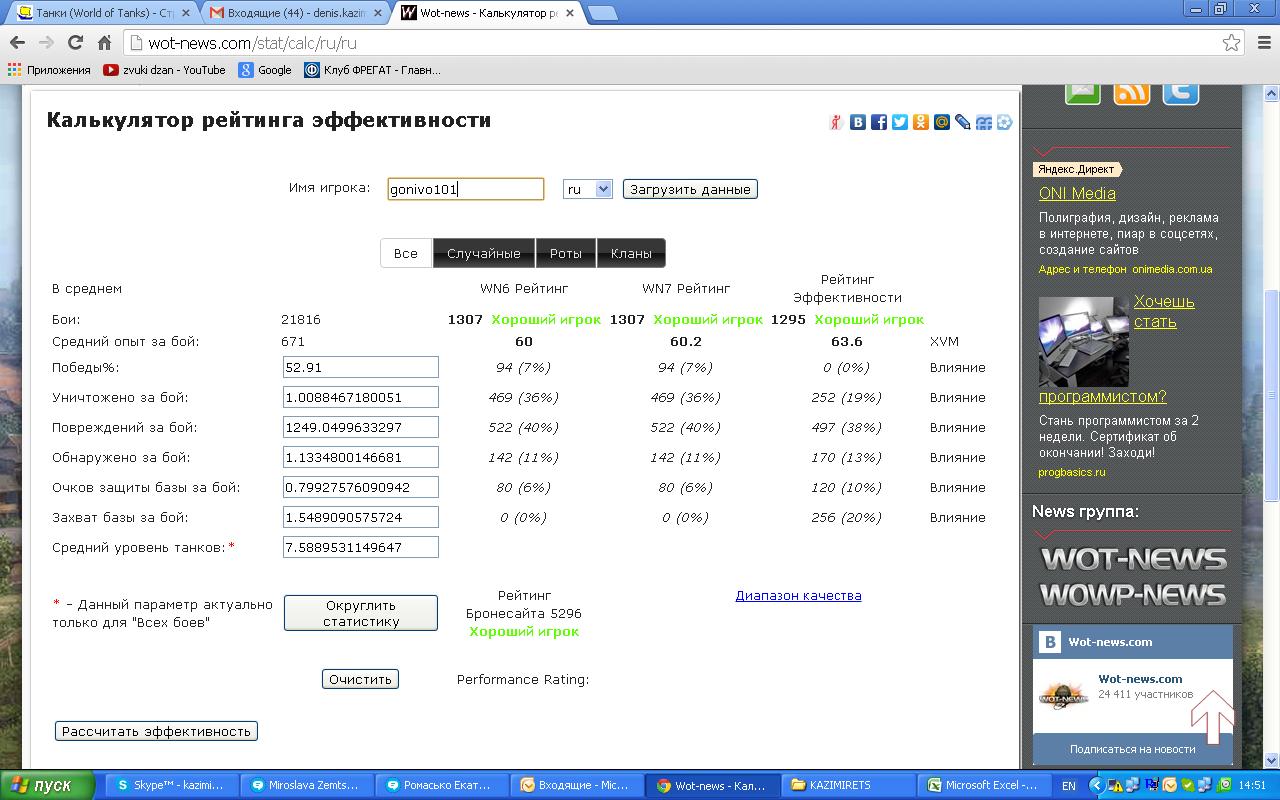
Task: Switch to the 'Случайные' battles tab
Action: (484, 253)
